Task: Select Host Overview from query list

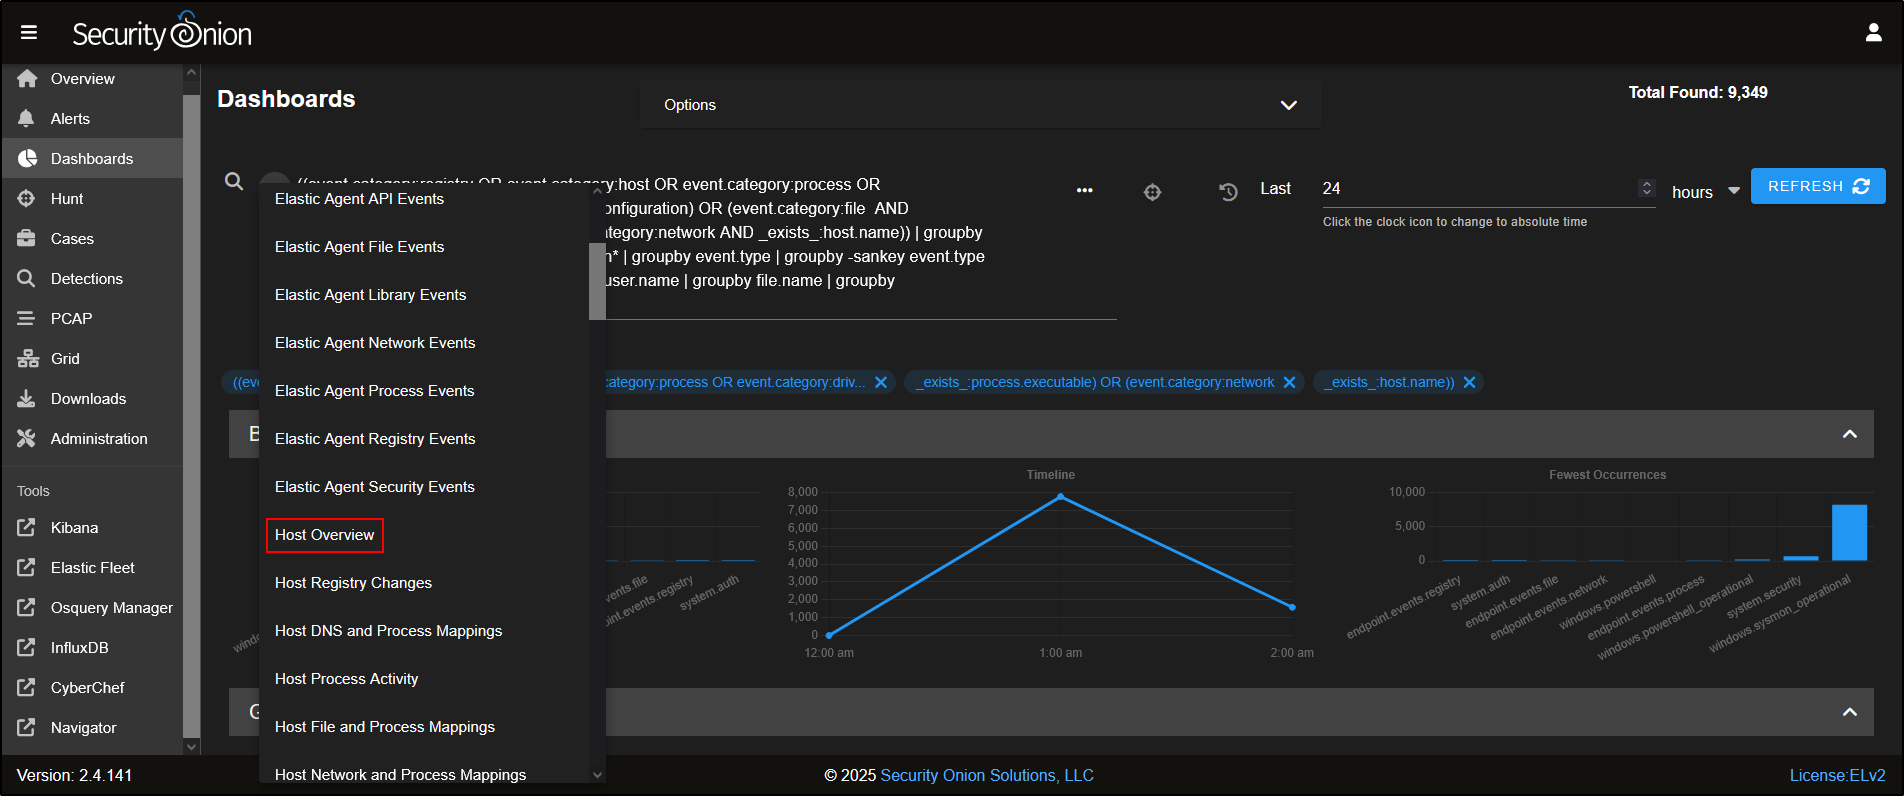Action: pos(325,535)
